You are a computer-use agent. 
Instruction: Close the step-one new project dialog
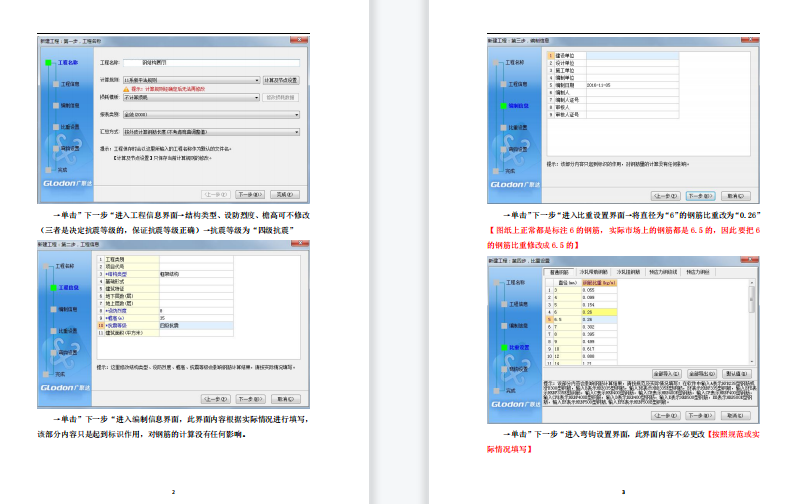(x=299, y=40)
